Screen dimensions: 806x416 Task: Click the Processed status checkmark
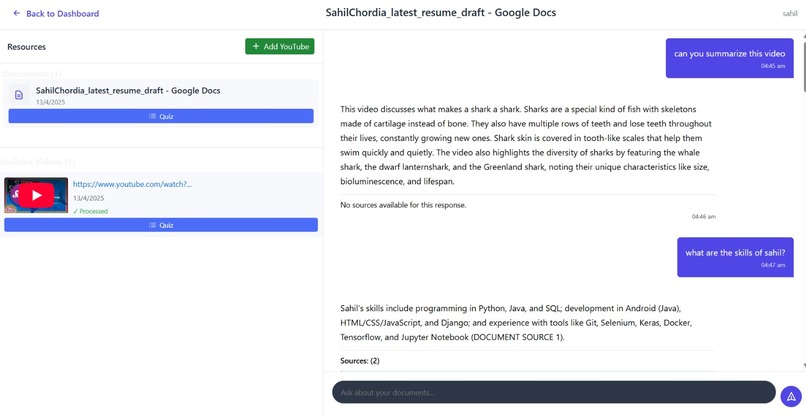76,211
